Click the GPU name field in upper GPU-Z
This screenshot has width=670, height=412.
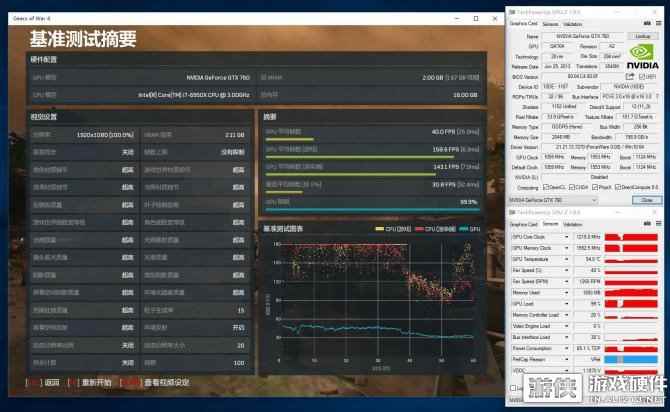pos(582,36)
